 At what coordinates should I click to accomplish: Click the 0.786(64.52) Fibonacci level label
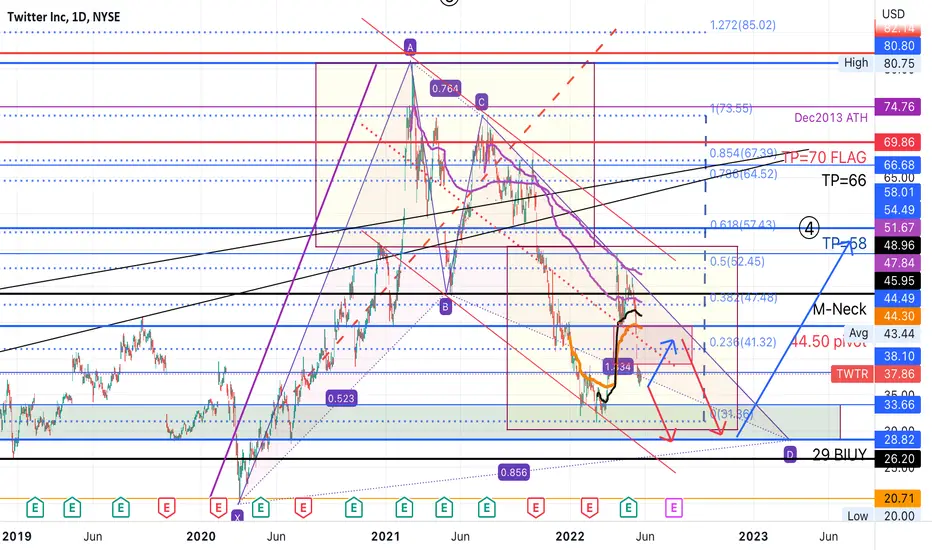(743, 174)
